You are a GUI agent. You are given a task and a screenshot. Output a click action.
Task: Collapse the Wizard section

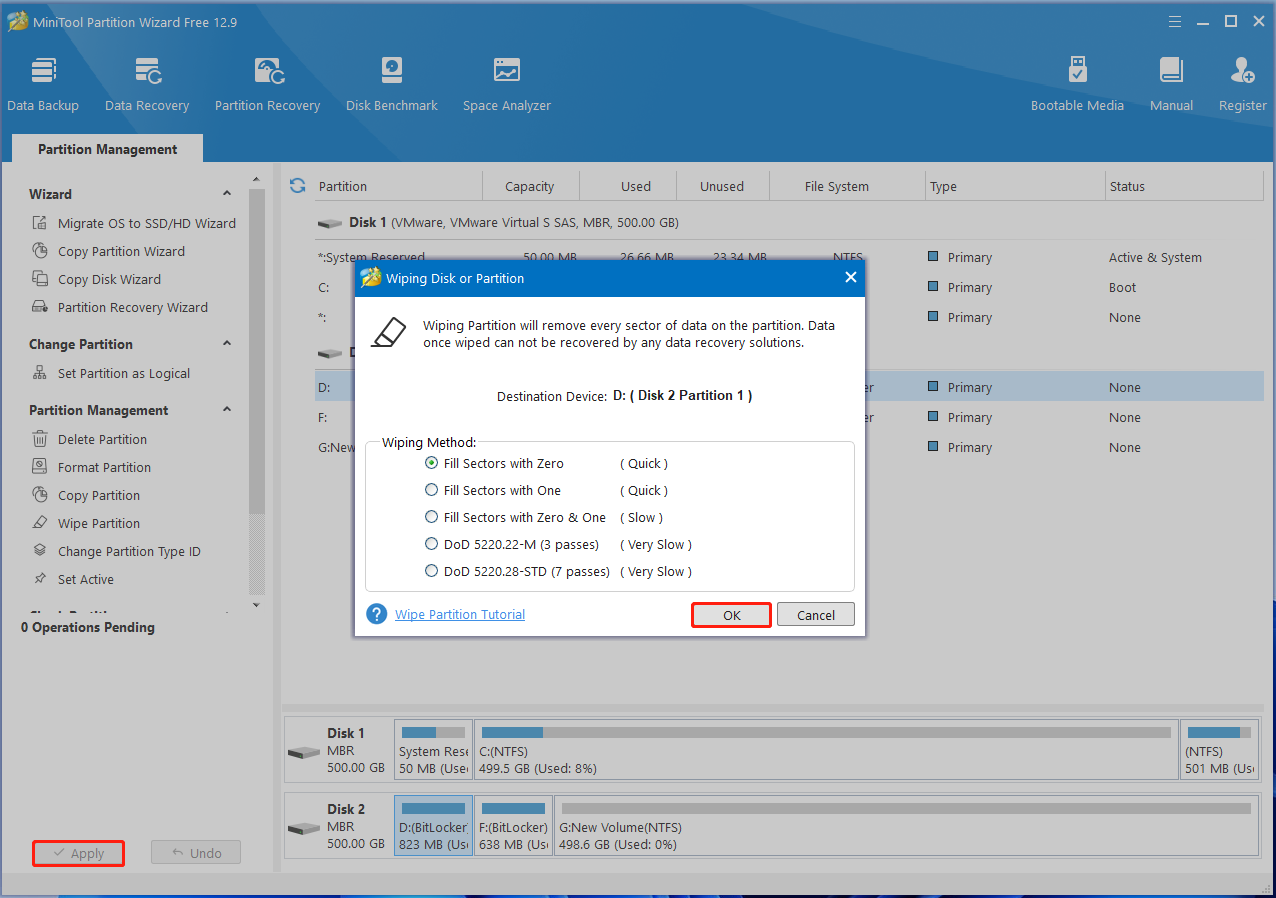tap(226, 193)
